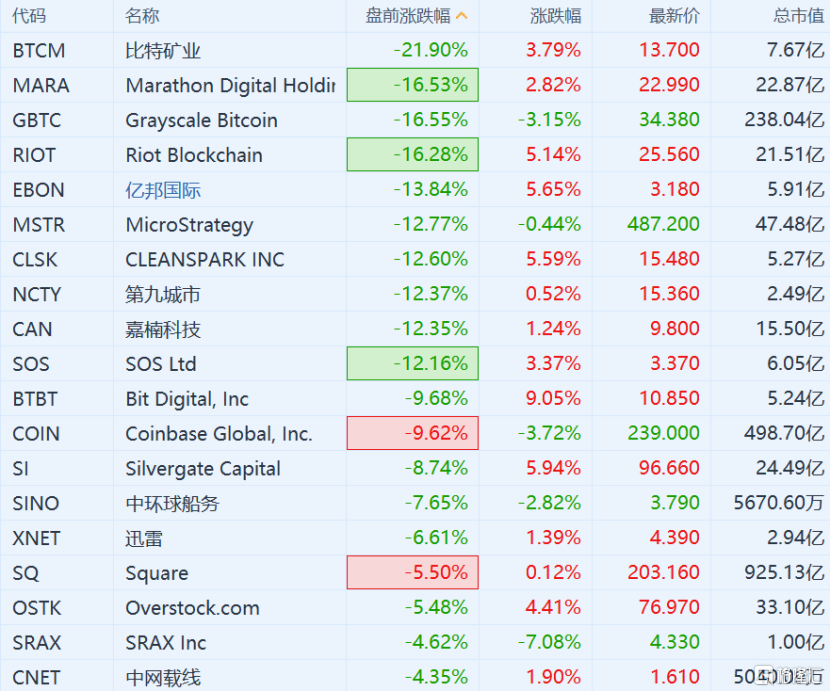Select the 嘉楠科技 stock name

pyautogui.click(x=163, y=329)
